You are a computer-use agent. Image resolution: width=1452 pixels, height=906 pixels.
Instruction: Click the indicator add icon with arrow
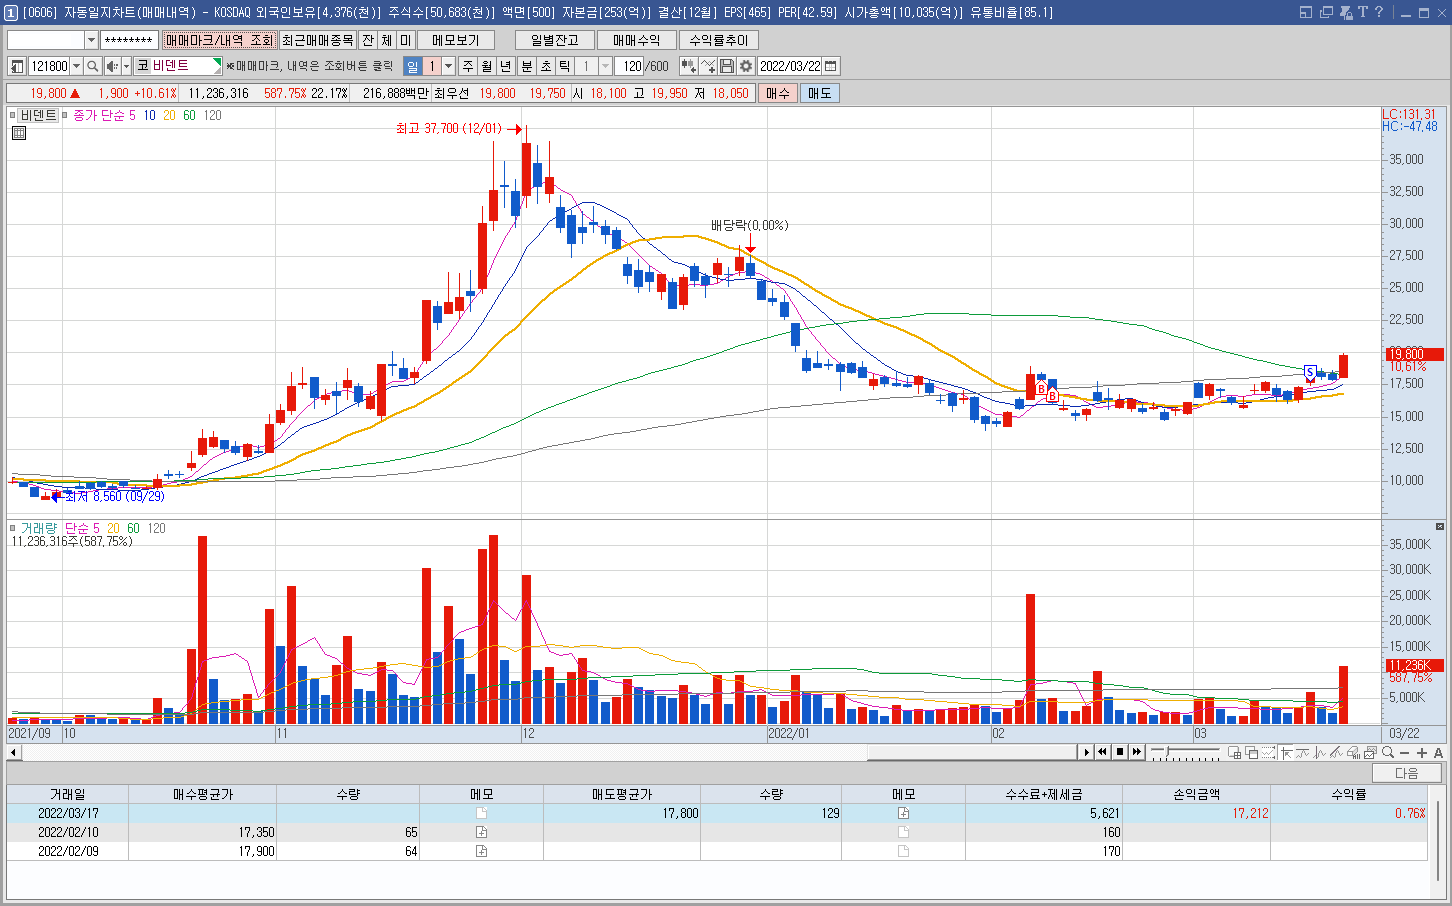point(688,66)
